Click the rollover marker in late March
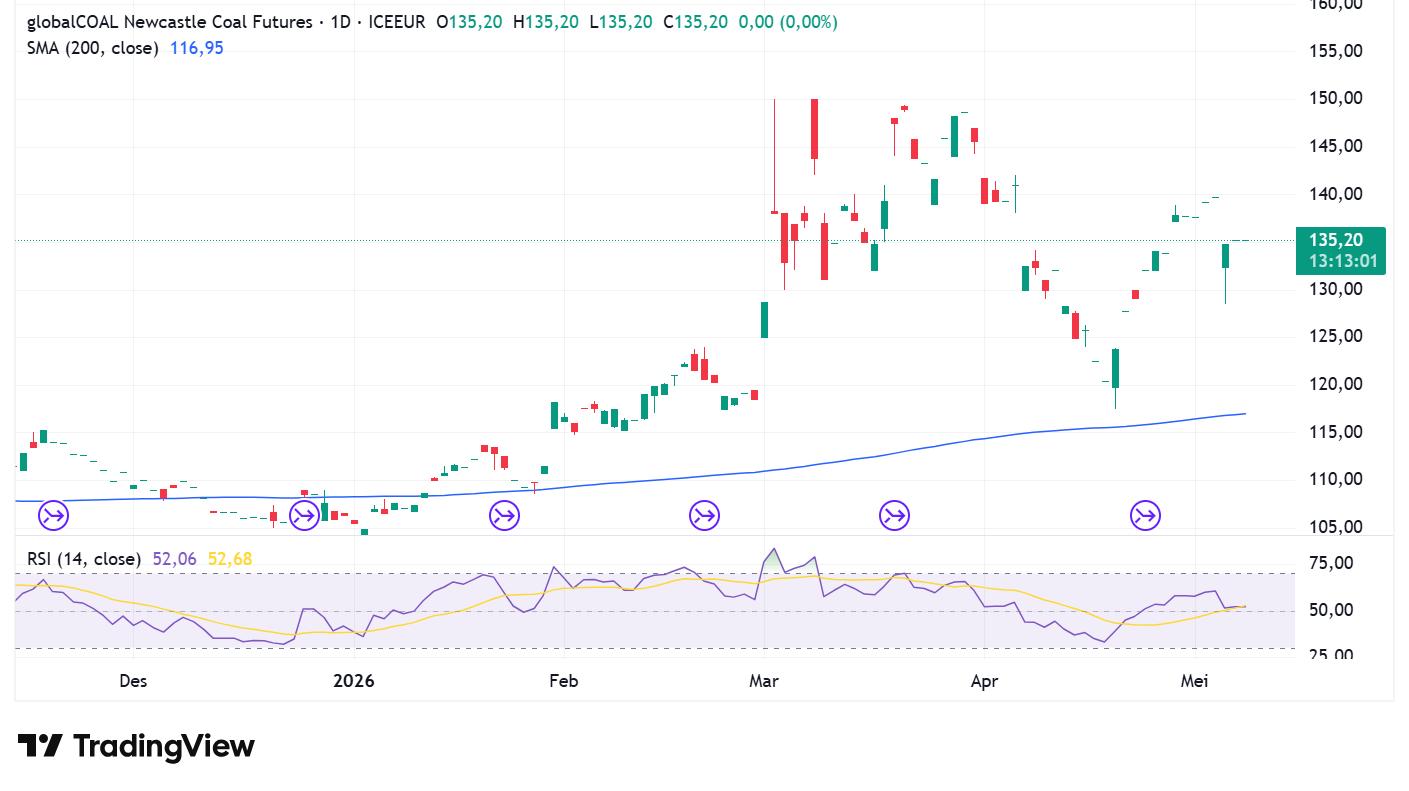The width and height of the screenshot is (1409, 791). click(x=894, y=516)
